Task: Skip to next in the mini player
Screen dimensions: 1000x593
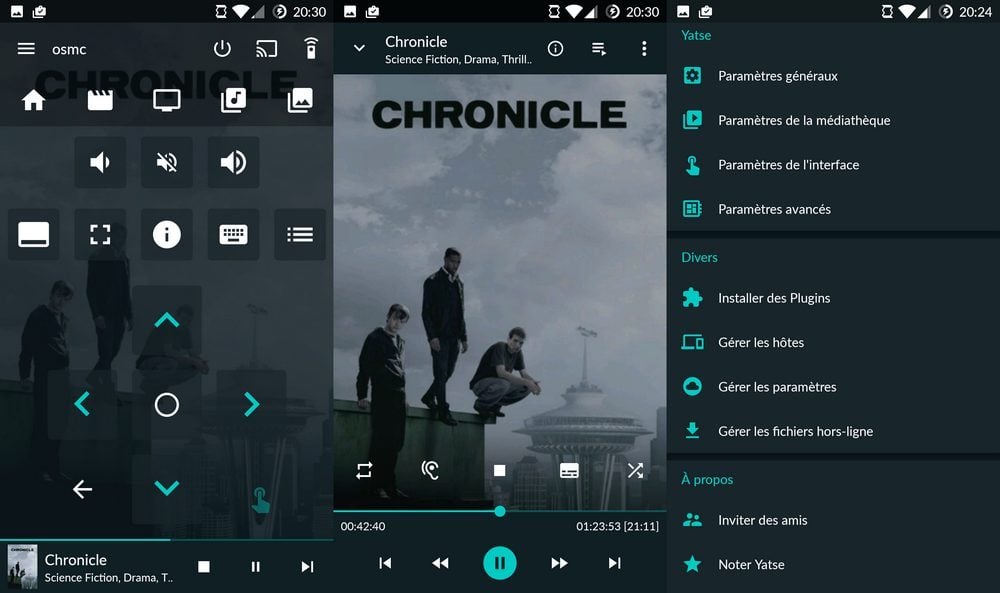Action: tap(307, 566)
